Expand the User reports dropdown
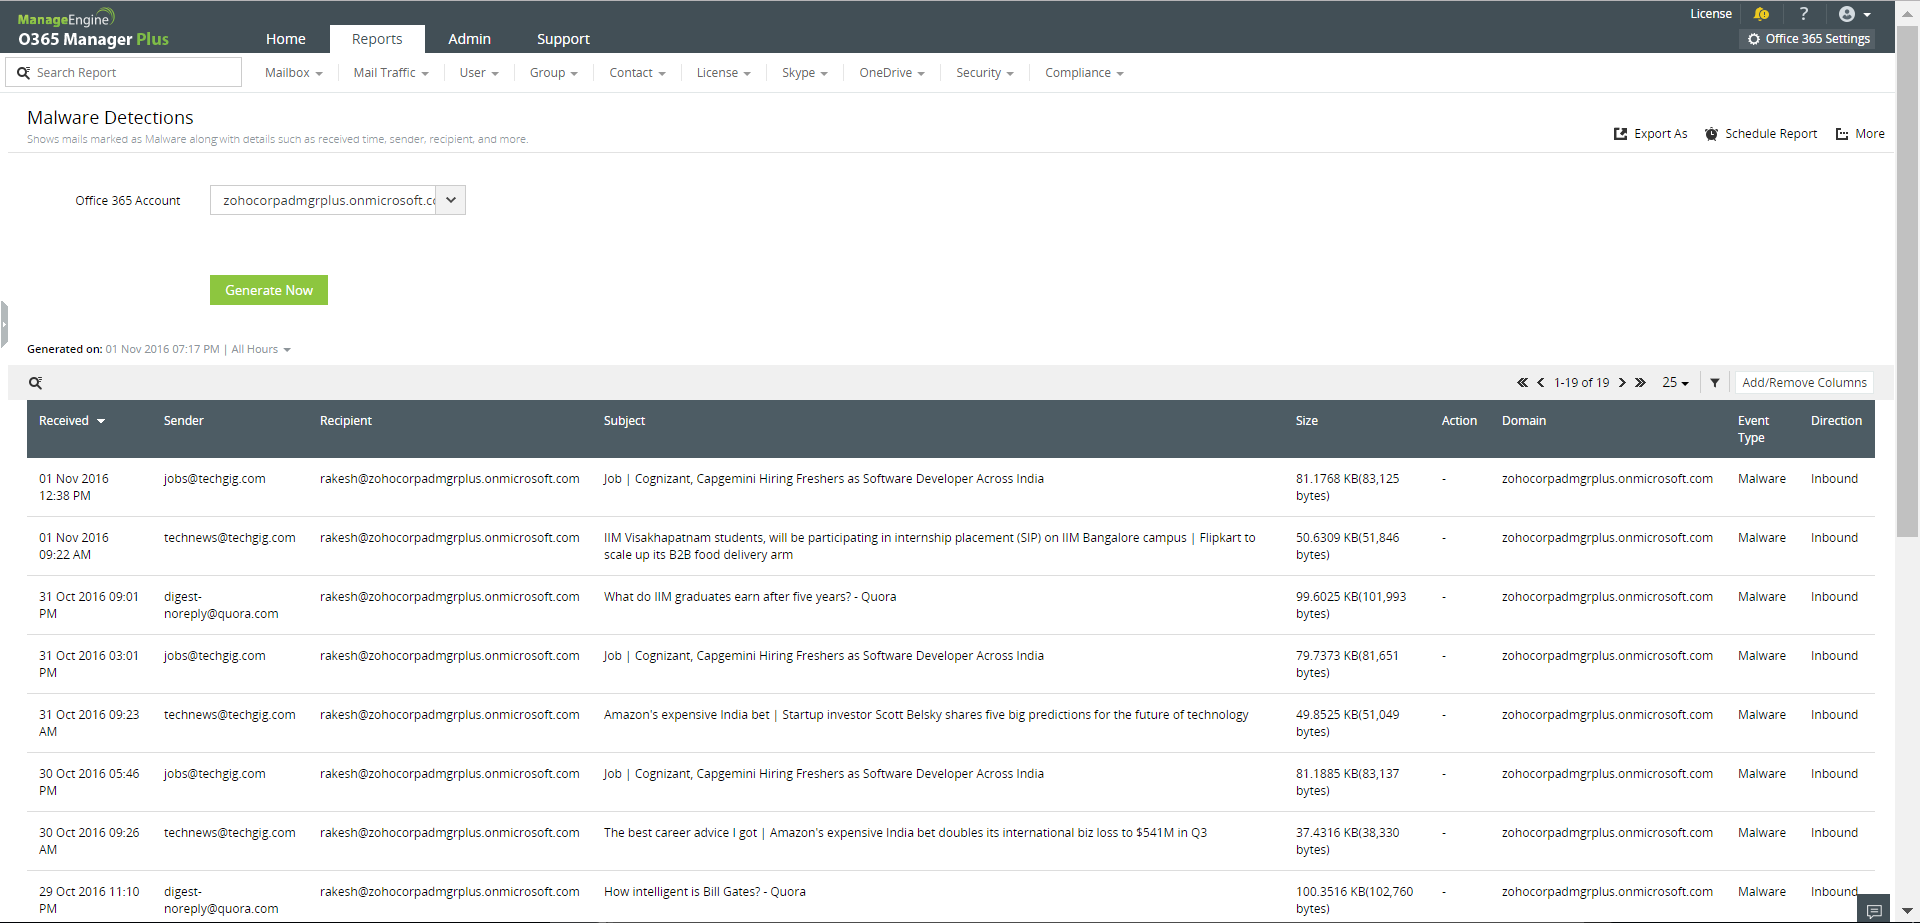1920x923 pixels. click(x=479, y=73)
